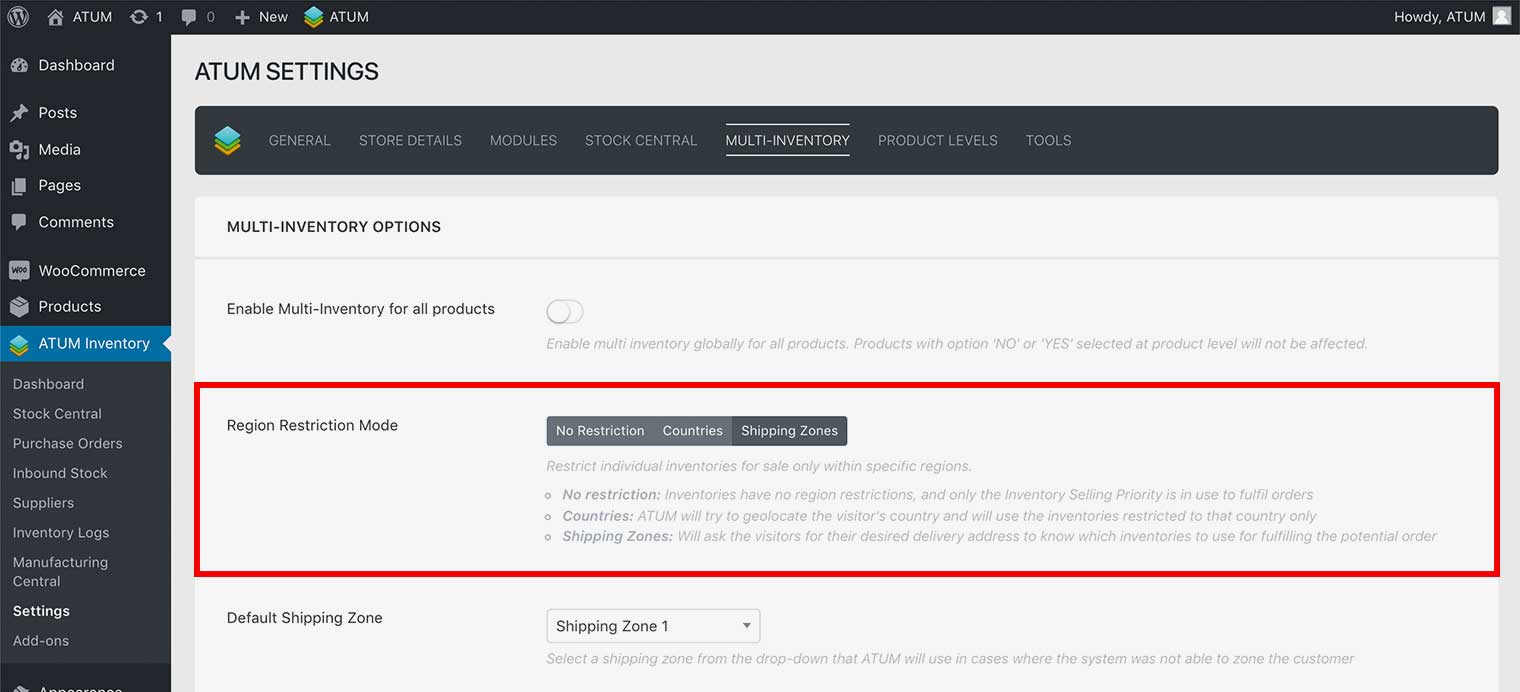
Task: Click the WooCommerce icon in sidebar
Action: click(x=19, y=271)
